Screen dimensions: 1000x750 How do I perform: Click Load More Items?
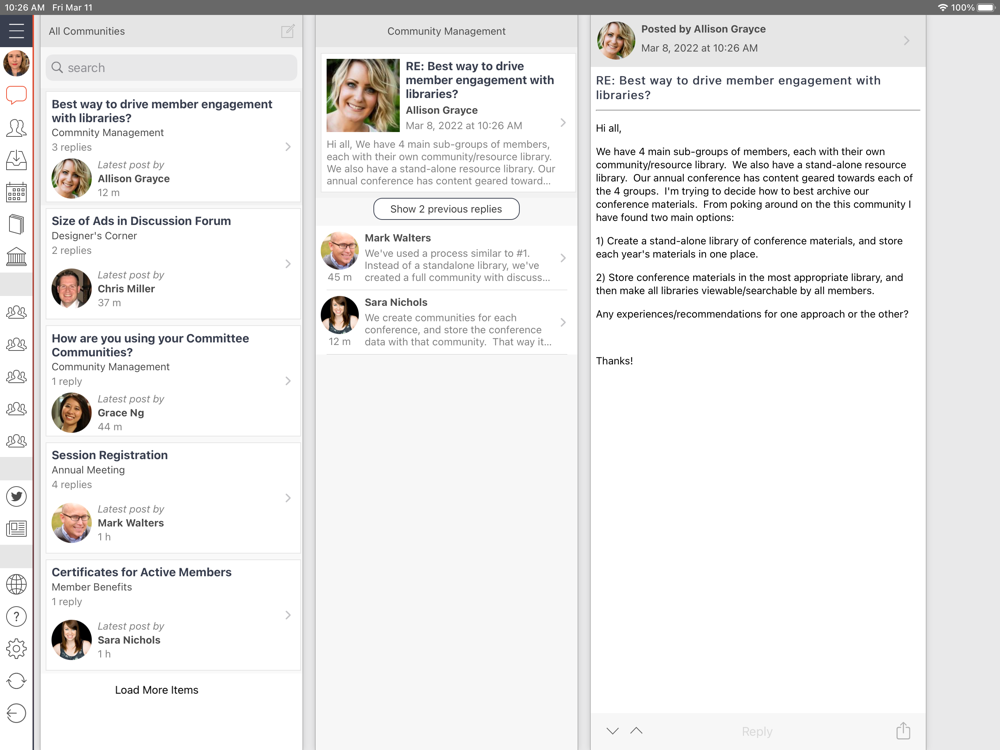156,690
